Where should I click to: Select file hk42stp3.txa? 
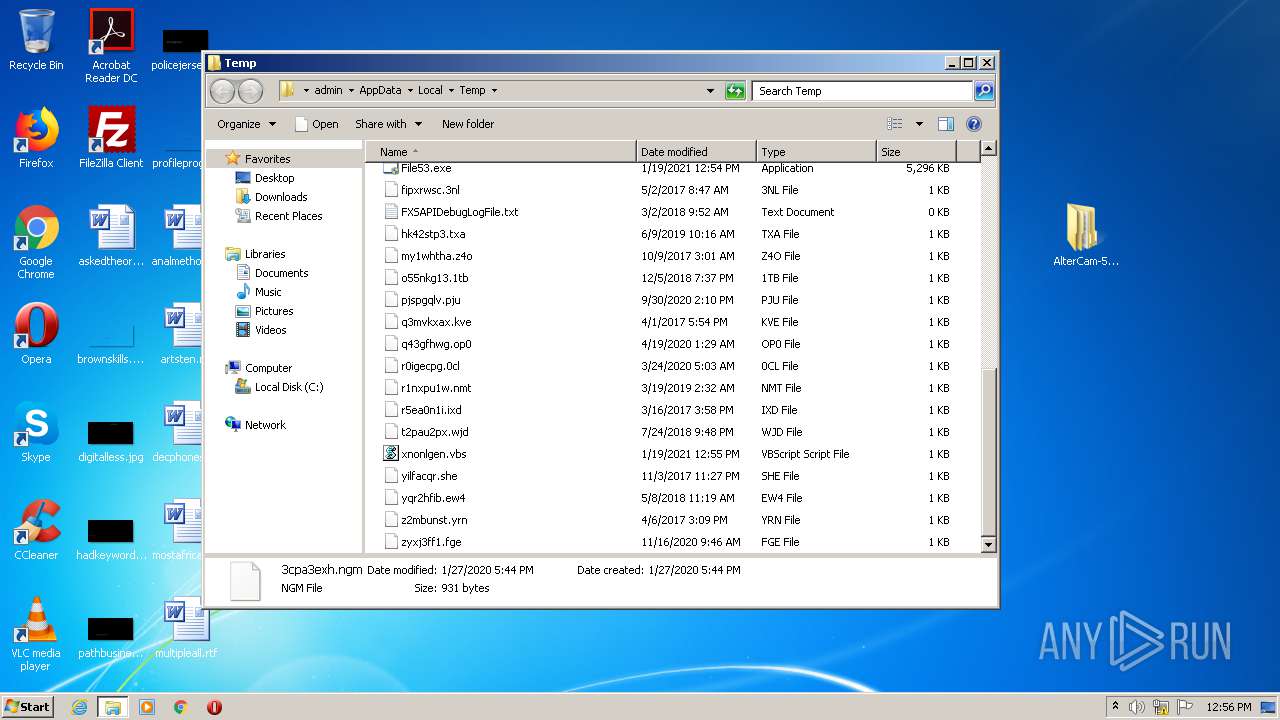point(433,234)
